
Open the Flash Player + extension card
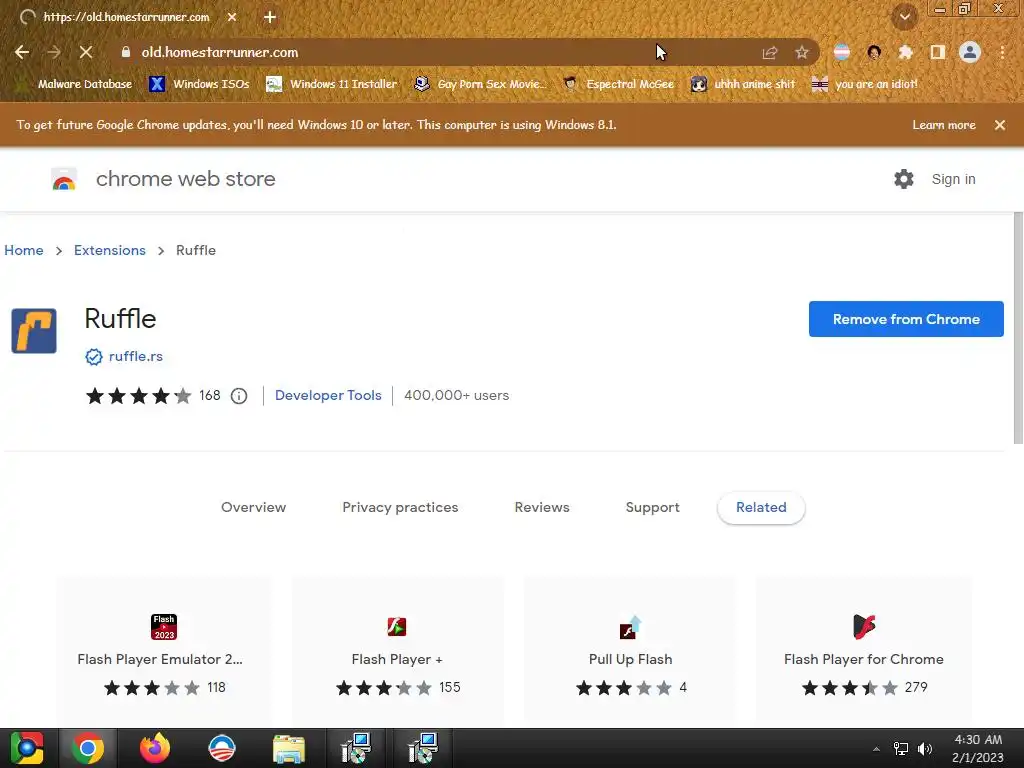pyautogui.click(x=397, y=650)
